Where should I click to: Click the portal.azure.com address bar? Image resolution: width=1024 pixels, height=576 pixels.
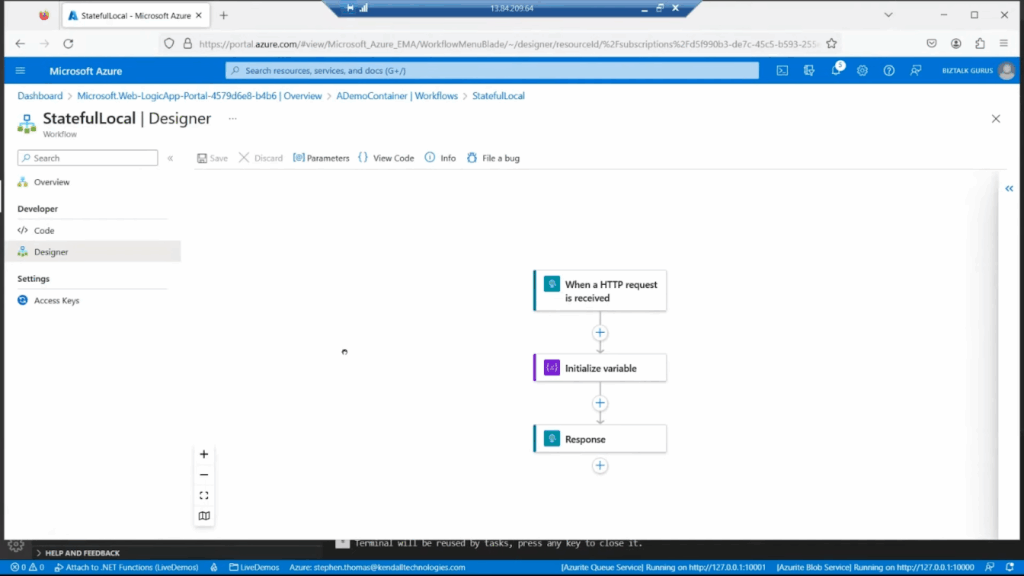[508, 44]
